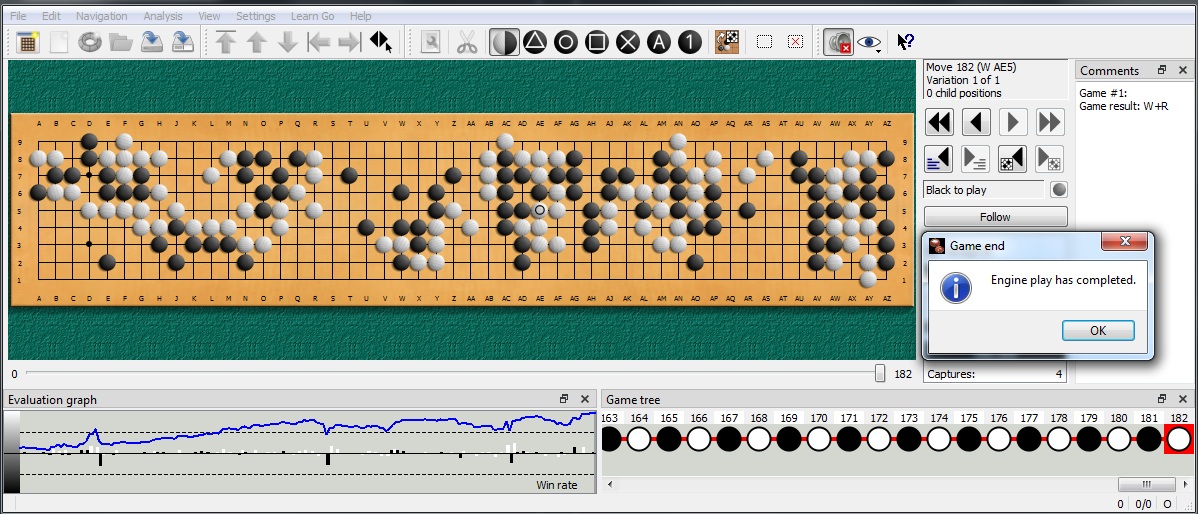
Task: Click the move position slider handle
Action: click(x=880, y=373)
